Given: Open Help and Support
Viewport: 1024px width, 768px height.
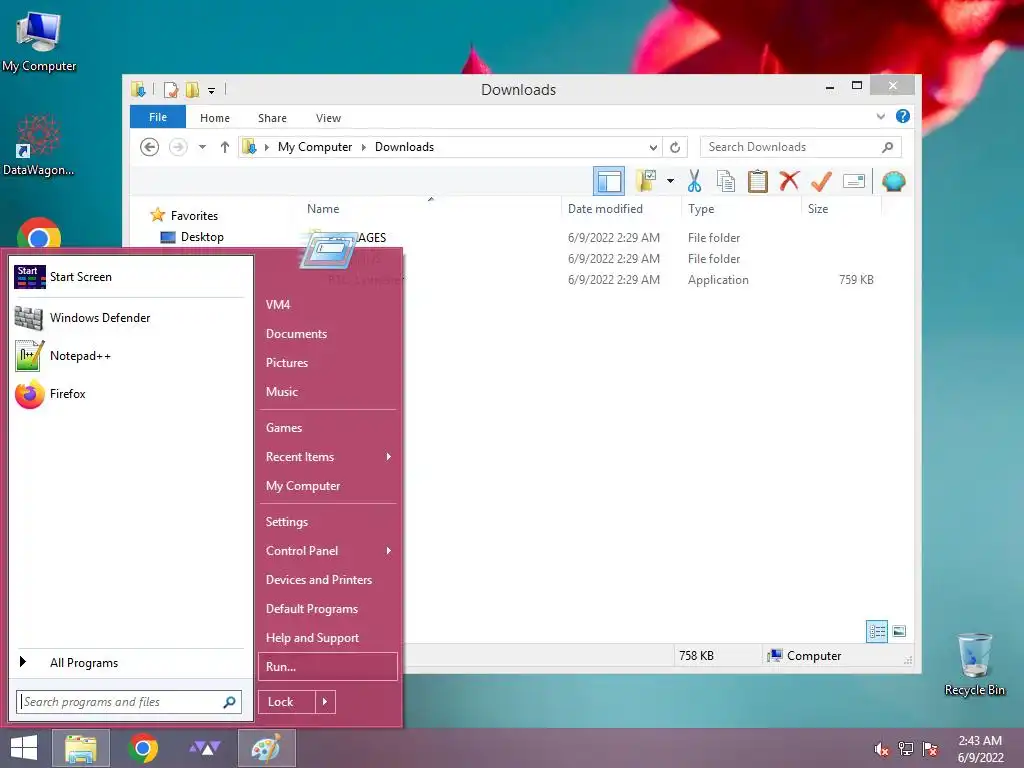Looking at the screenshot, I should (327, 638).
